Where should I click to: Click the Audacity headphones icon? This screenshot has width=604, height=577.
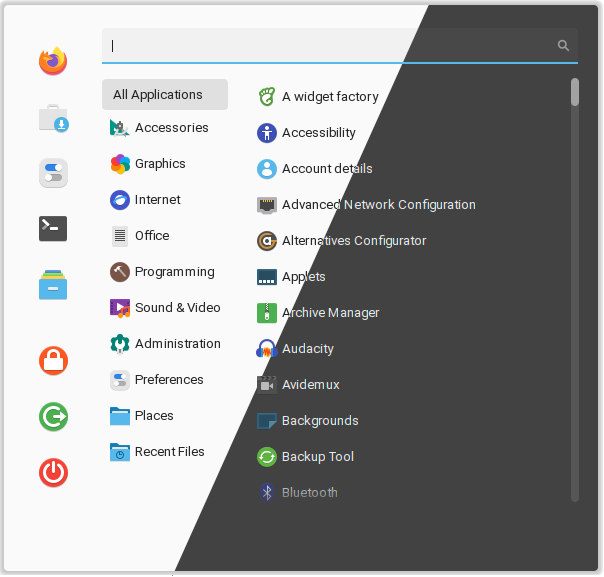[267, 349]
